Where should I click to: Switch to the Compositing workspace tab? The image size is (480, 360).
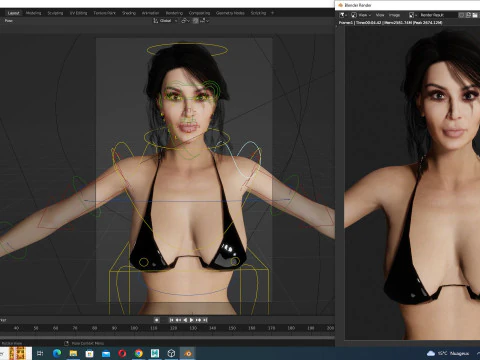(x=199, y=13)
